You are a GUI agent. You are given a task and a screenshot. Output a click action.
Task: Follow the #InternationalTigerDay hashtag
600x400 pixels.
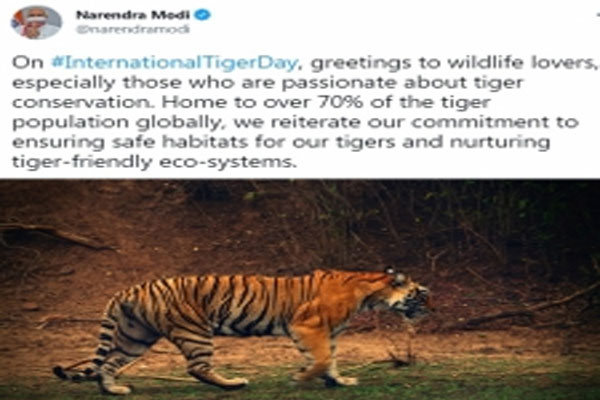174,63
